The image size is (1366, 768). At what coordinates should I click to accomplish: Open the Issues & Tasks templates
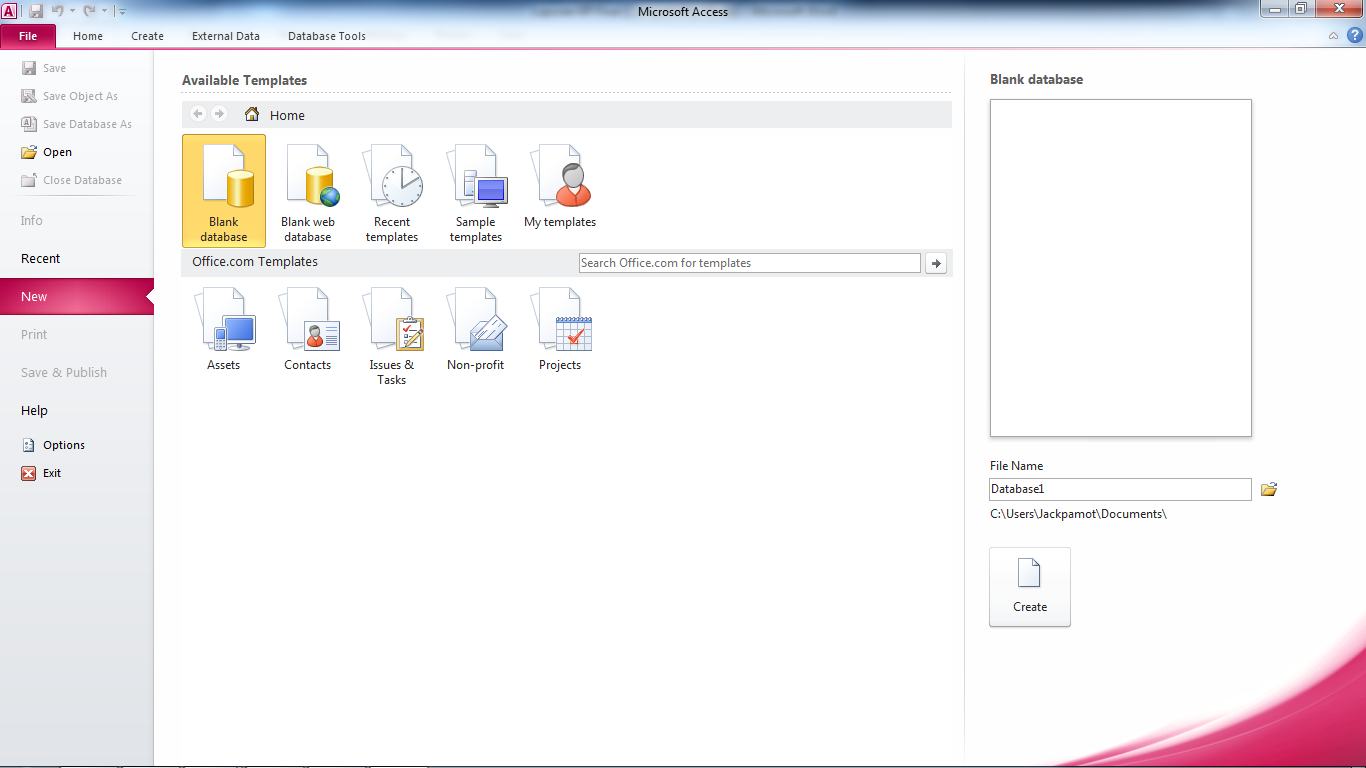coord(392,334)
